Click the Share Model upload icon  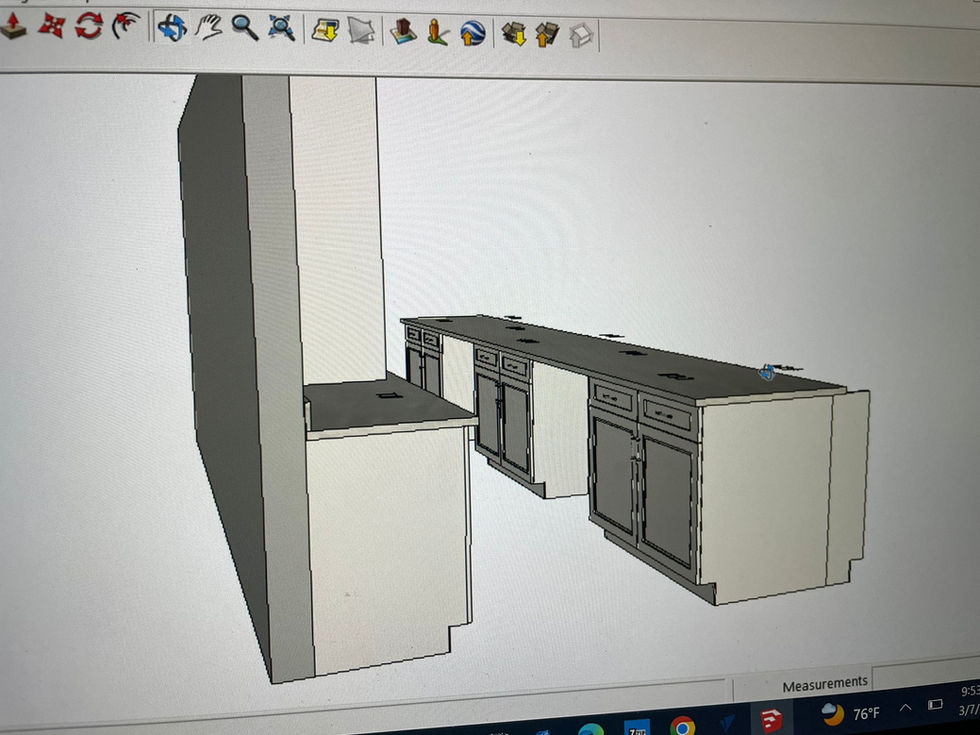tap(548, 34)
